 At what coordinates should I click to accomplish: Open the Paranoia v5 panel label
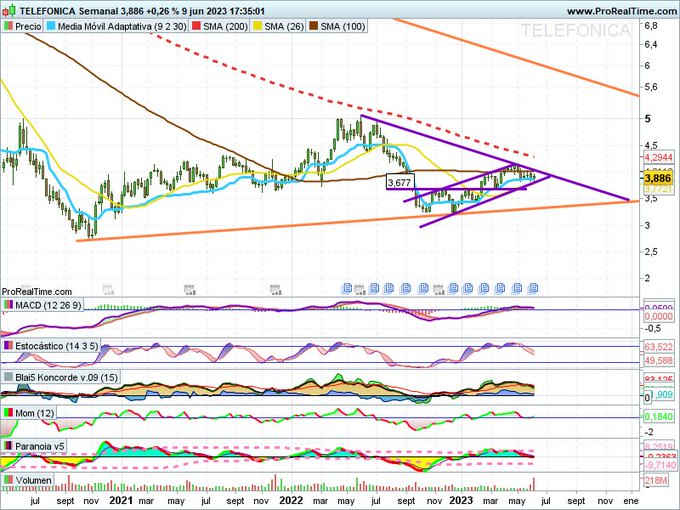coord(40,446)
